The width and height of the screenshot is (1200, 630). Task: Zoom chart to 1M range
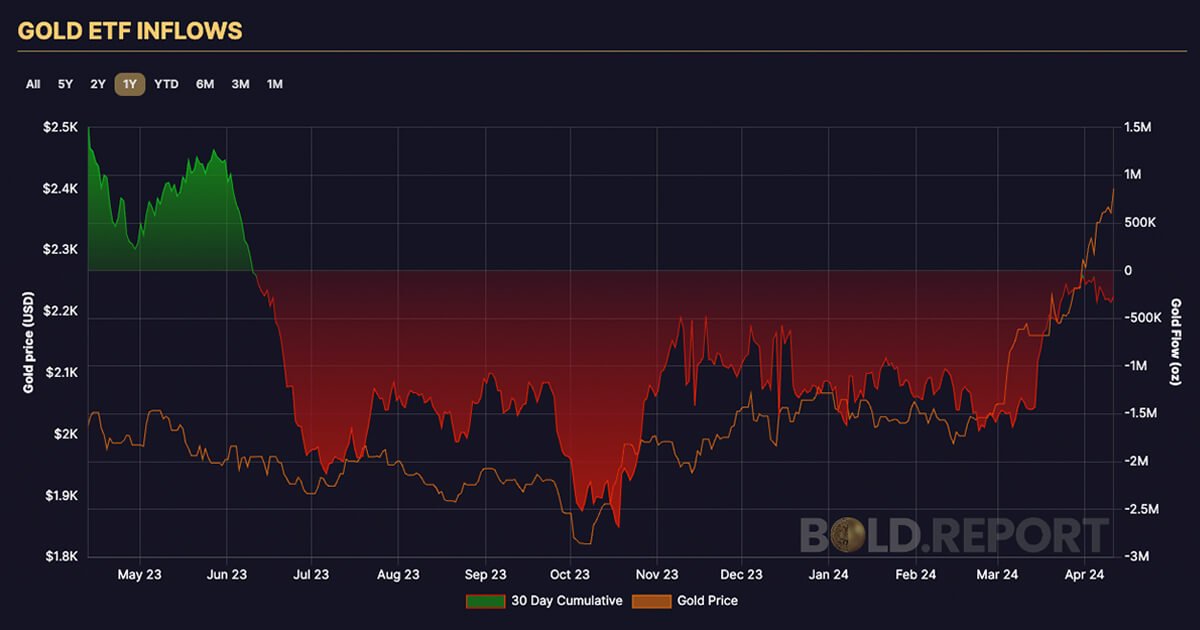(x=274, y=84)
